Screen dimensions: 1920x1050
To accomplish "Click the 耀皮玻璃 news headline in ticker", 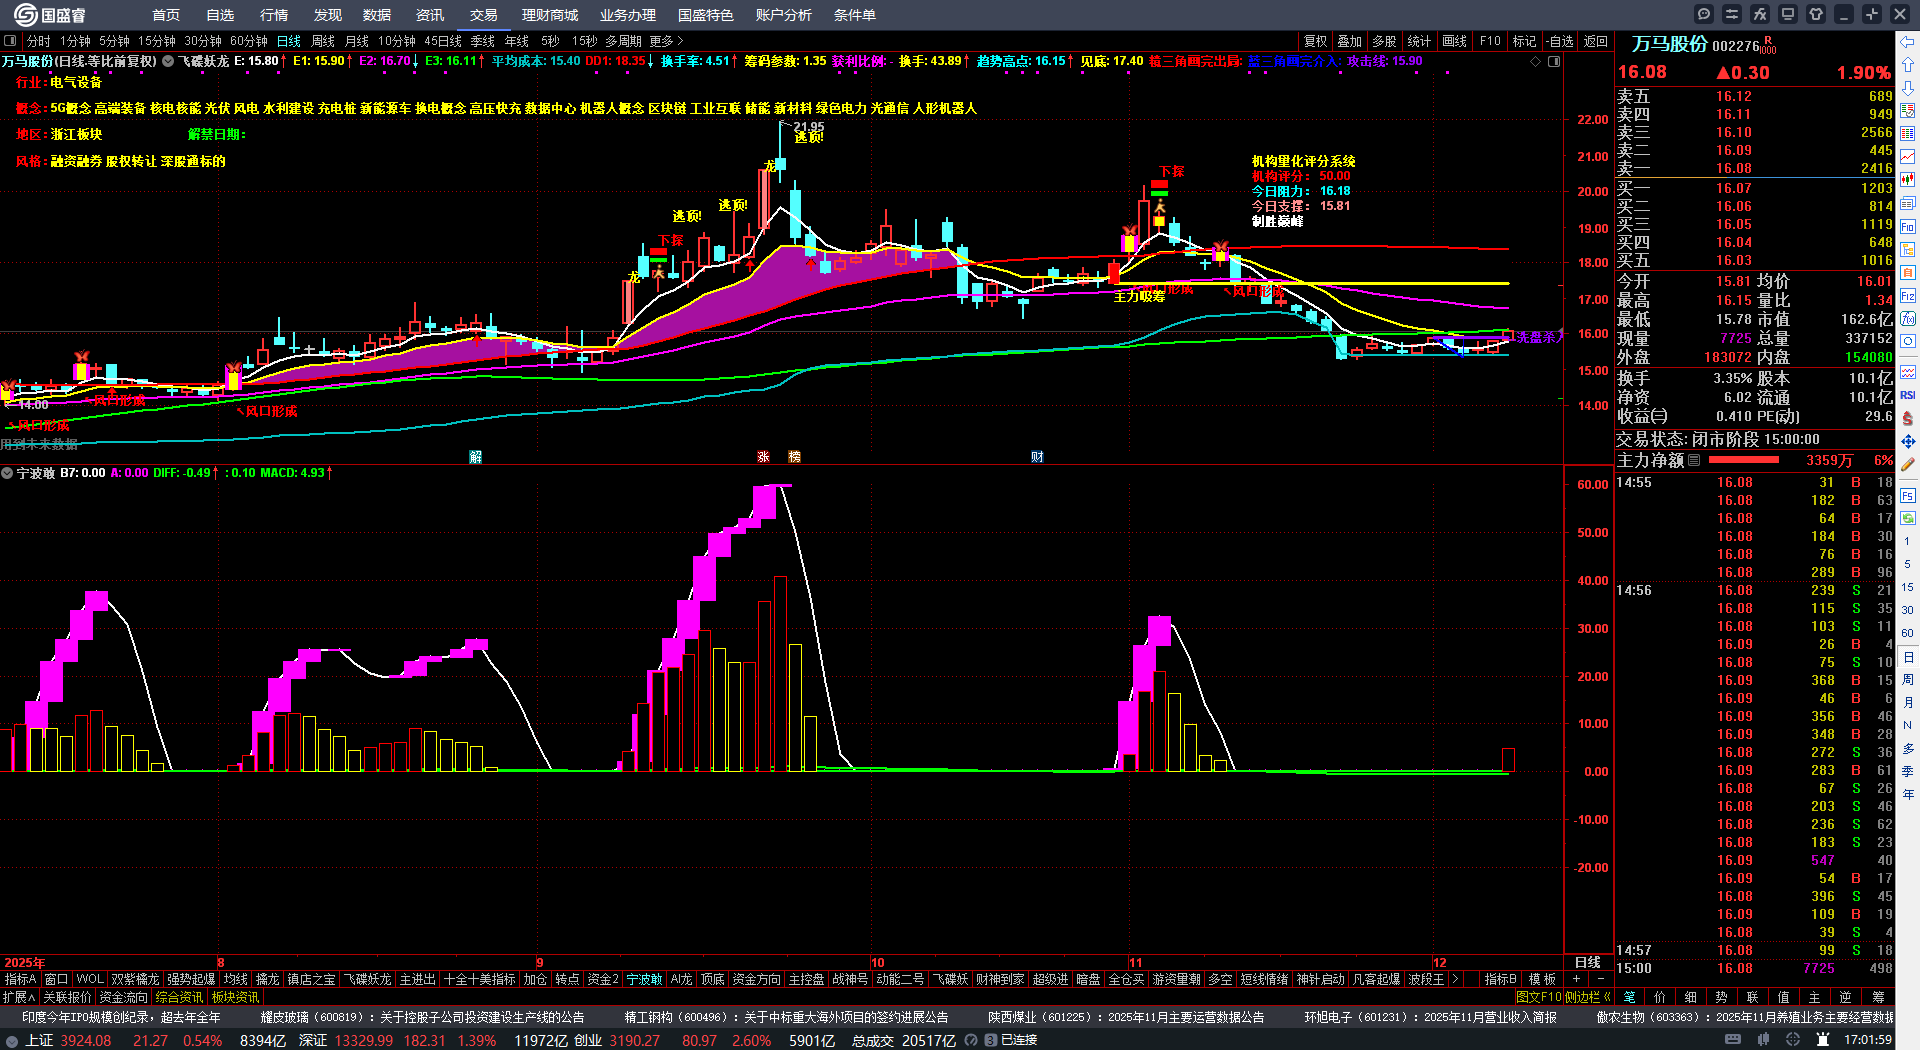I will pyautogui.click(x=423, y=1017).
